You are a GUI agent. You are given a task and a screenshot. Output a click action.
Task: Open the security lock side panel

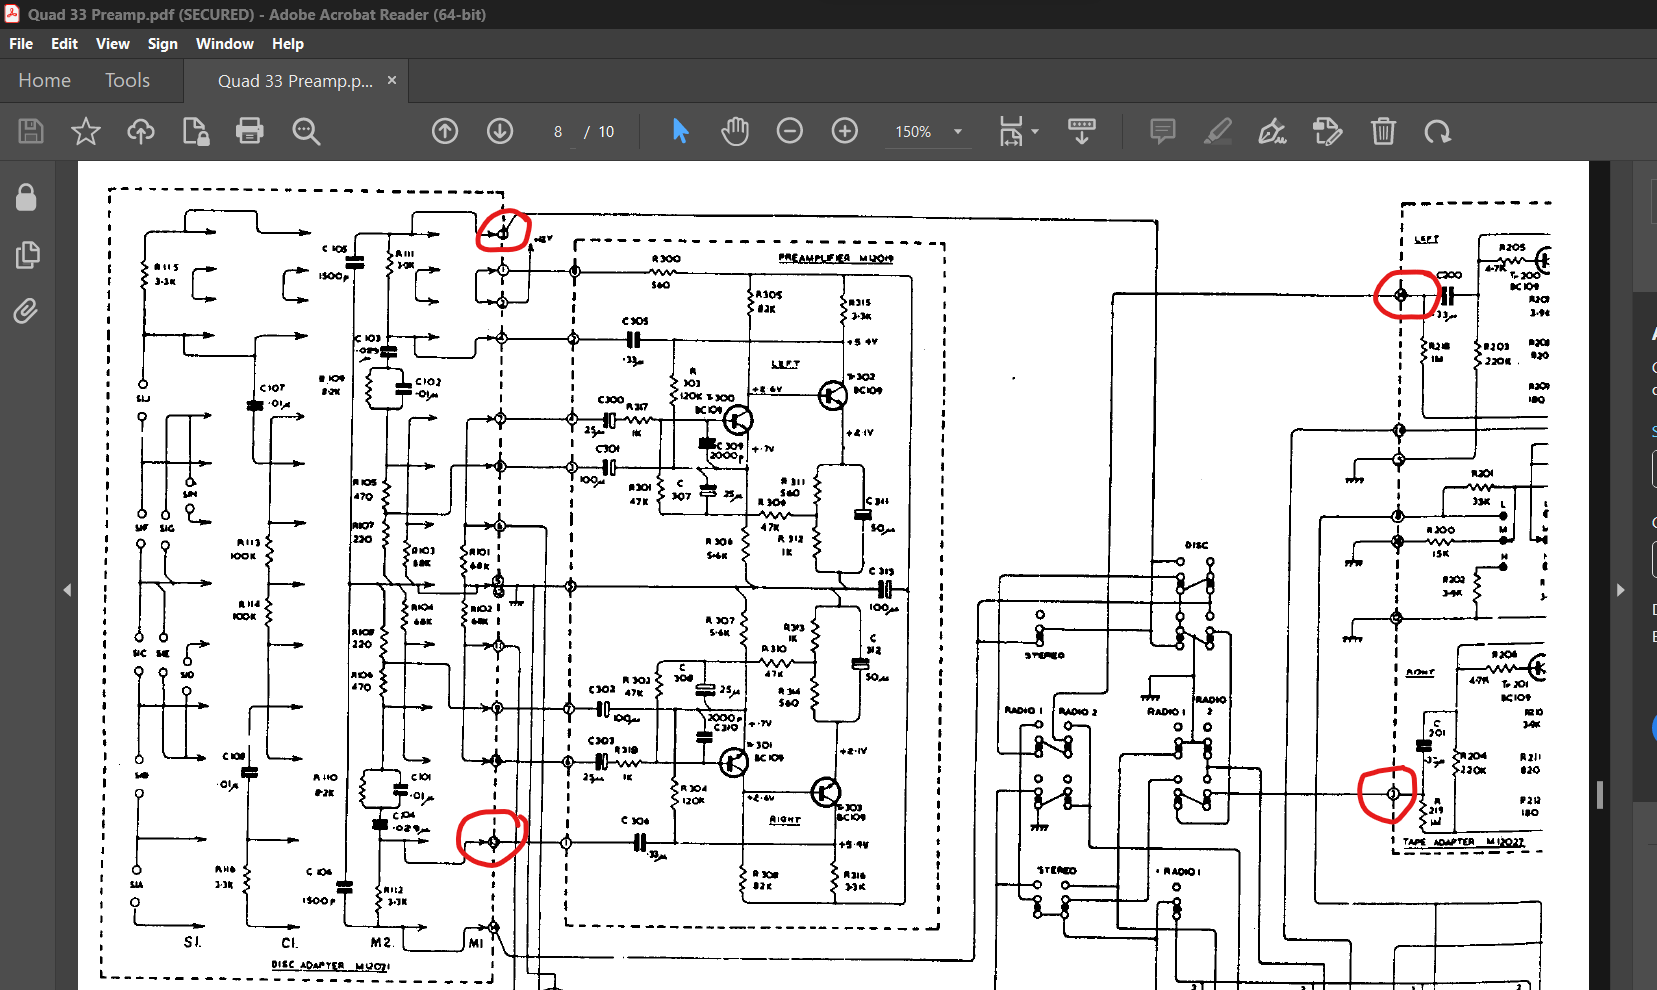pyautogui.click(x=26, y=197)
